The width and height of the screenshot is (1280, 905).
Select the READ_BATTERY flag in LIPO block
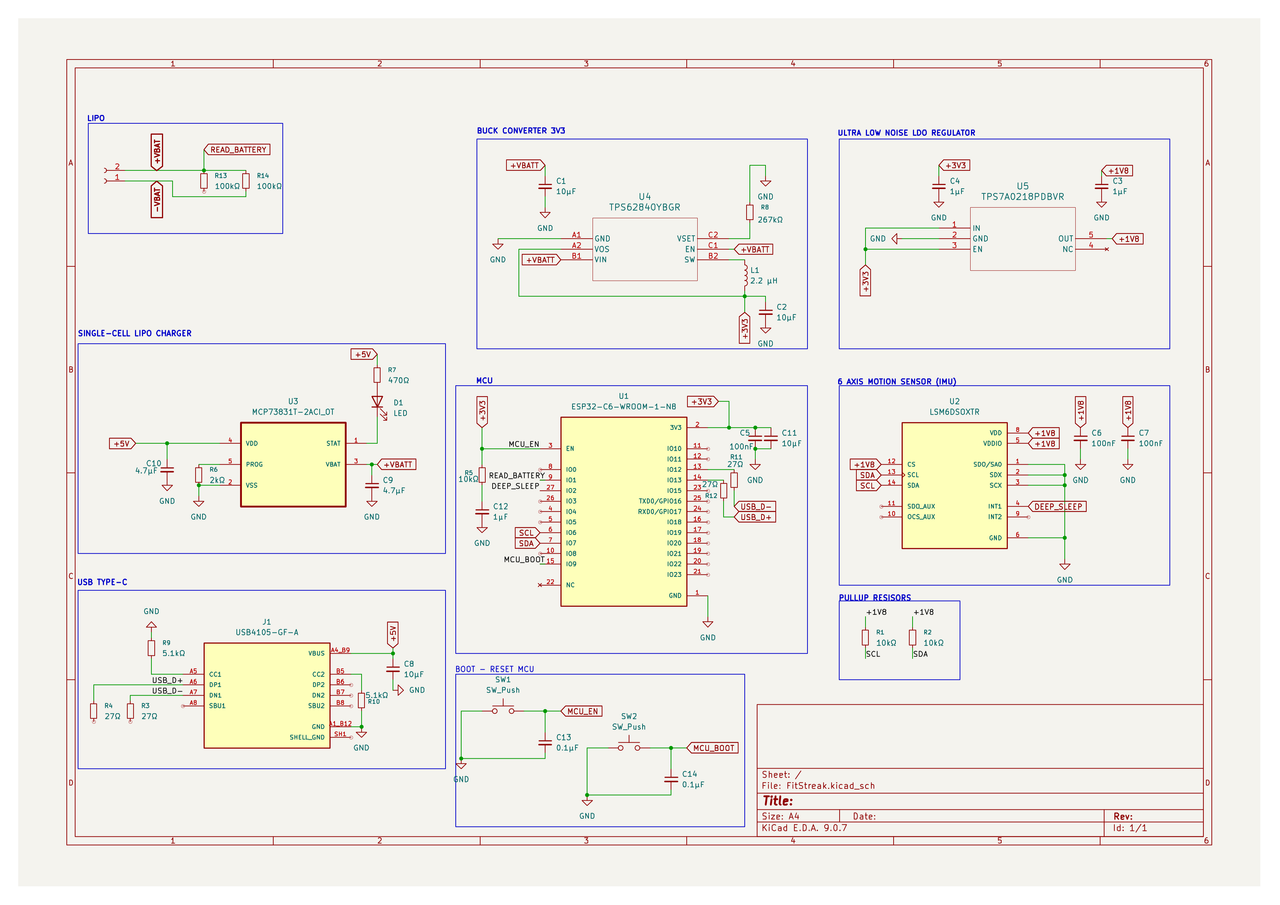(x=237, y=149)
